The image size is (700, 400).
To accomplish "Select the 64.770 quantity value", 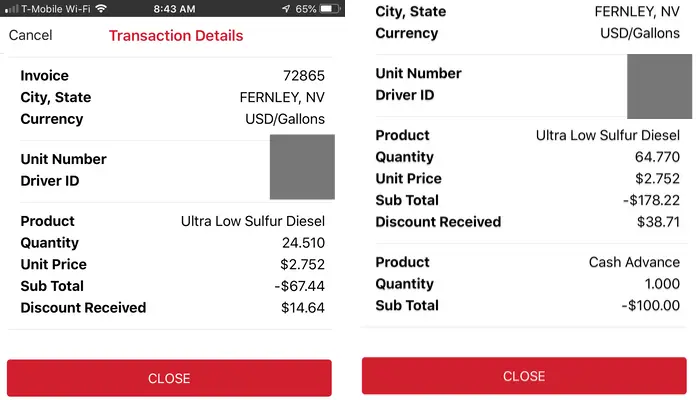I will pos(657,157).
